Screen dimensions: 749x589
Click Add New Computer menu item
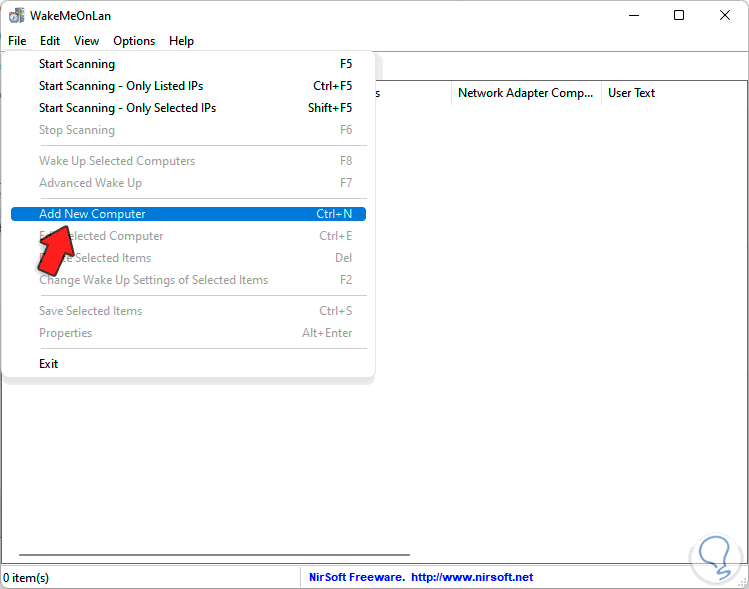(x=188, y=214)
